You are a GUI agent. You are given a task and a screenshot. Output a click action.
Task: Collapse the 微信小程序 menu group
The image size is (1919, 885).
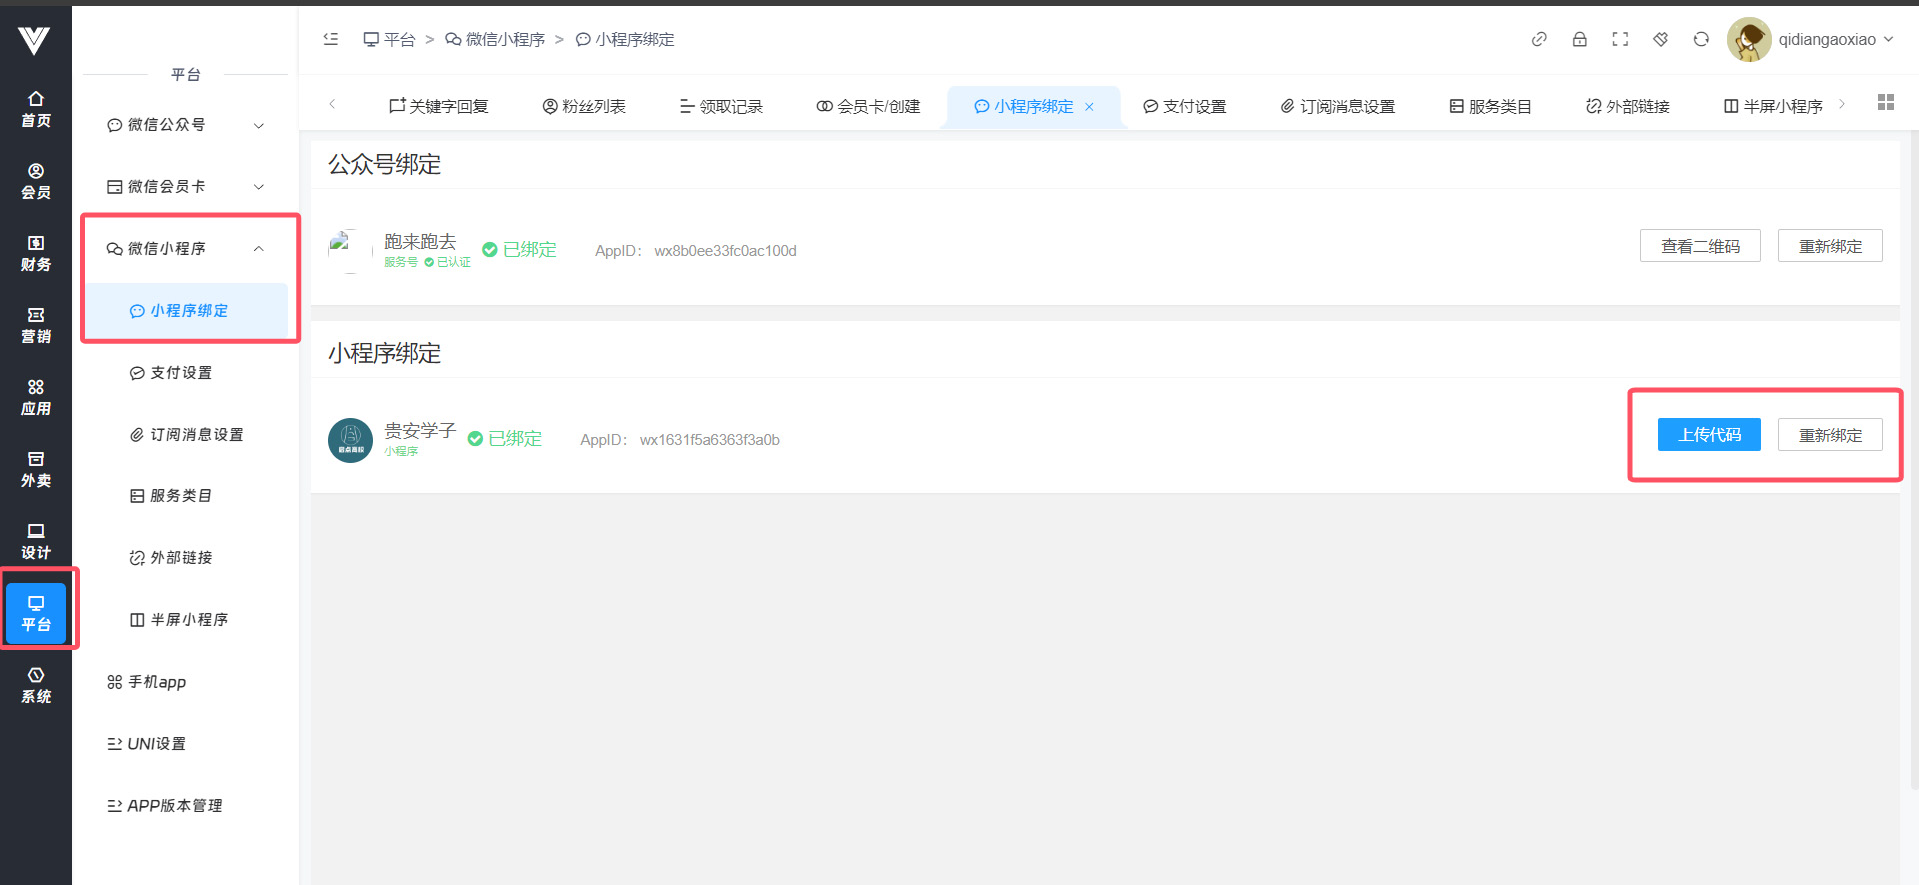click(x=185, y=249)
